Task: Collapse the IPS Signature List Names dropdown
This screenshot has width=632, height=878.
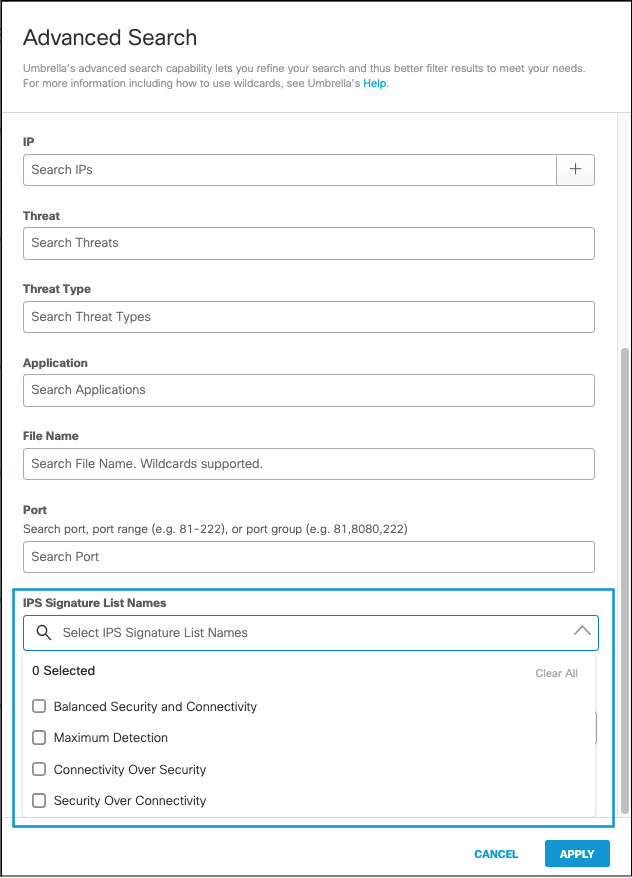Action: [583, 631]
